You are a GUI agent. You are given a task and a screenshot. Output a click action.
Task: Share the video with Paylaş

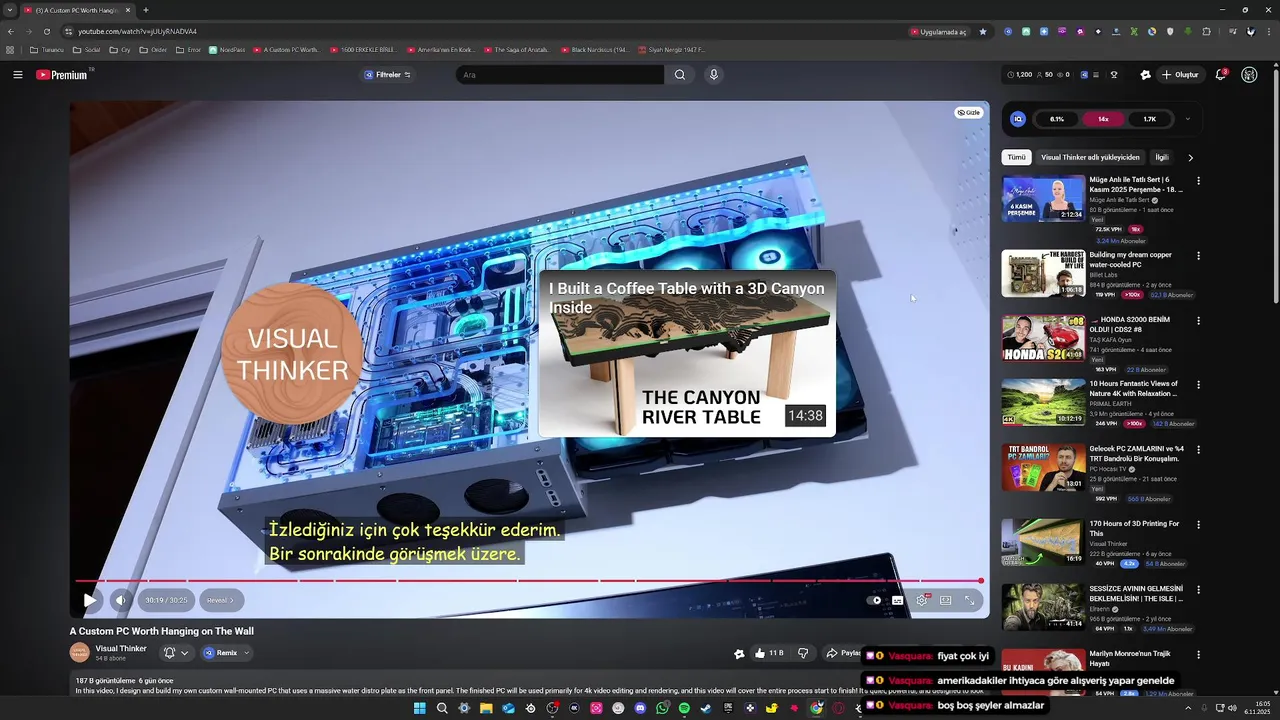[x=843, y=653]
